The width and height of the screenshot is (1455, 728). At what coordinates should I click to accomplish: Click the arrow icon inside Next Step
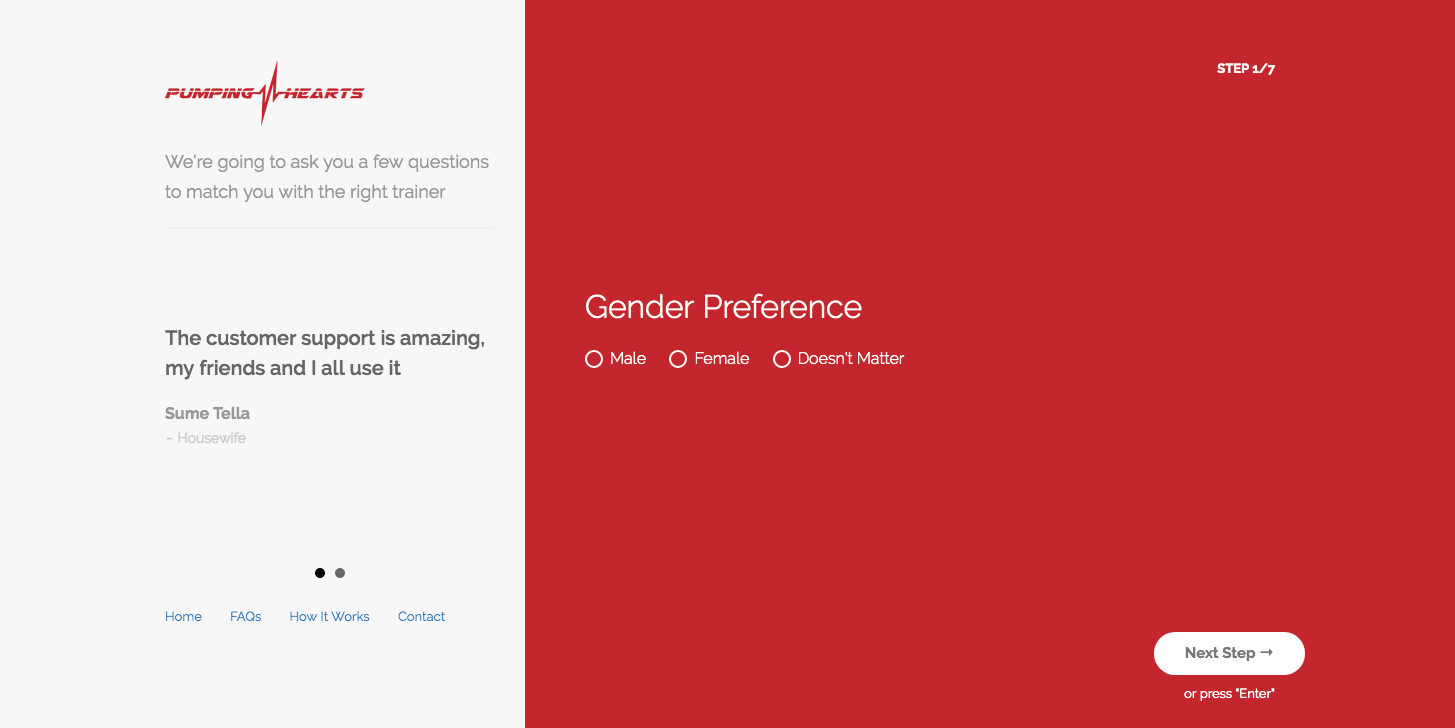pos(1266,653)
